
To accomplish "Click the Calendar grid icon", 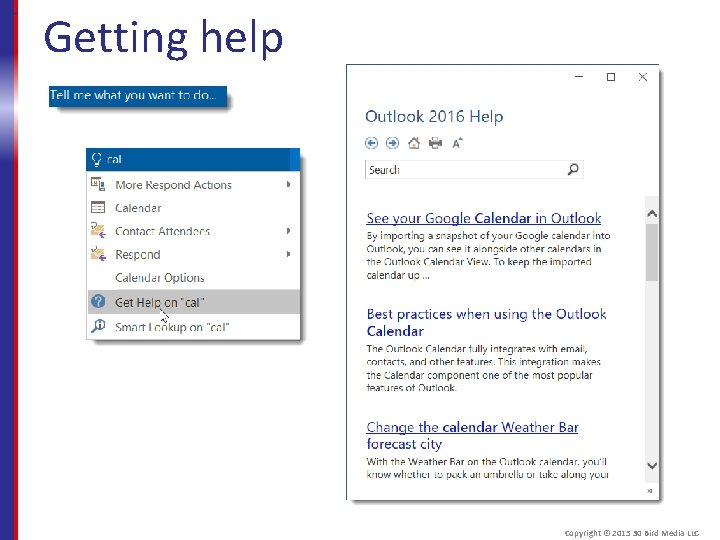I will pyautogui.click(x=98, y=208).
